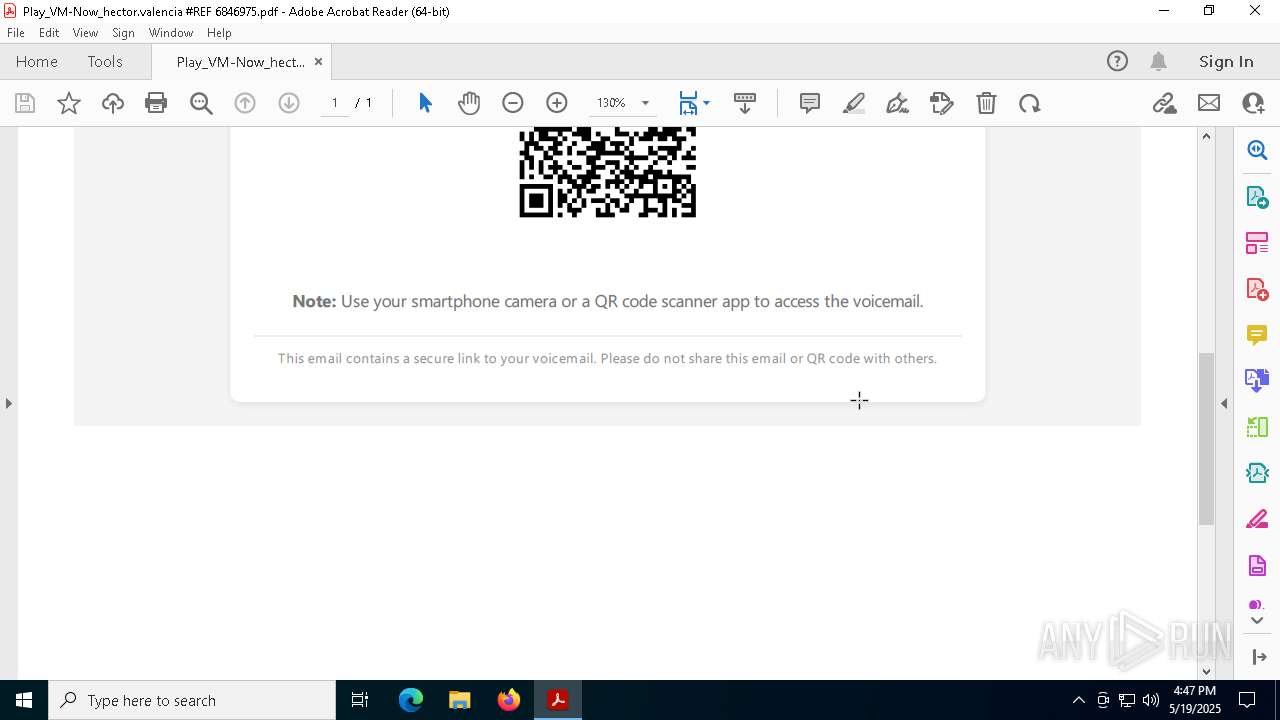Rotate the page with rotate icon
Viewport: 1280px width, 720px height.
[x=1030, y=103]
